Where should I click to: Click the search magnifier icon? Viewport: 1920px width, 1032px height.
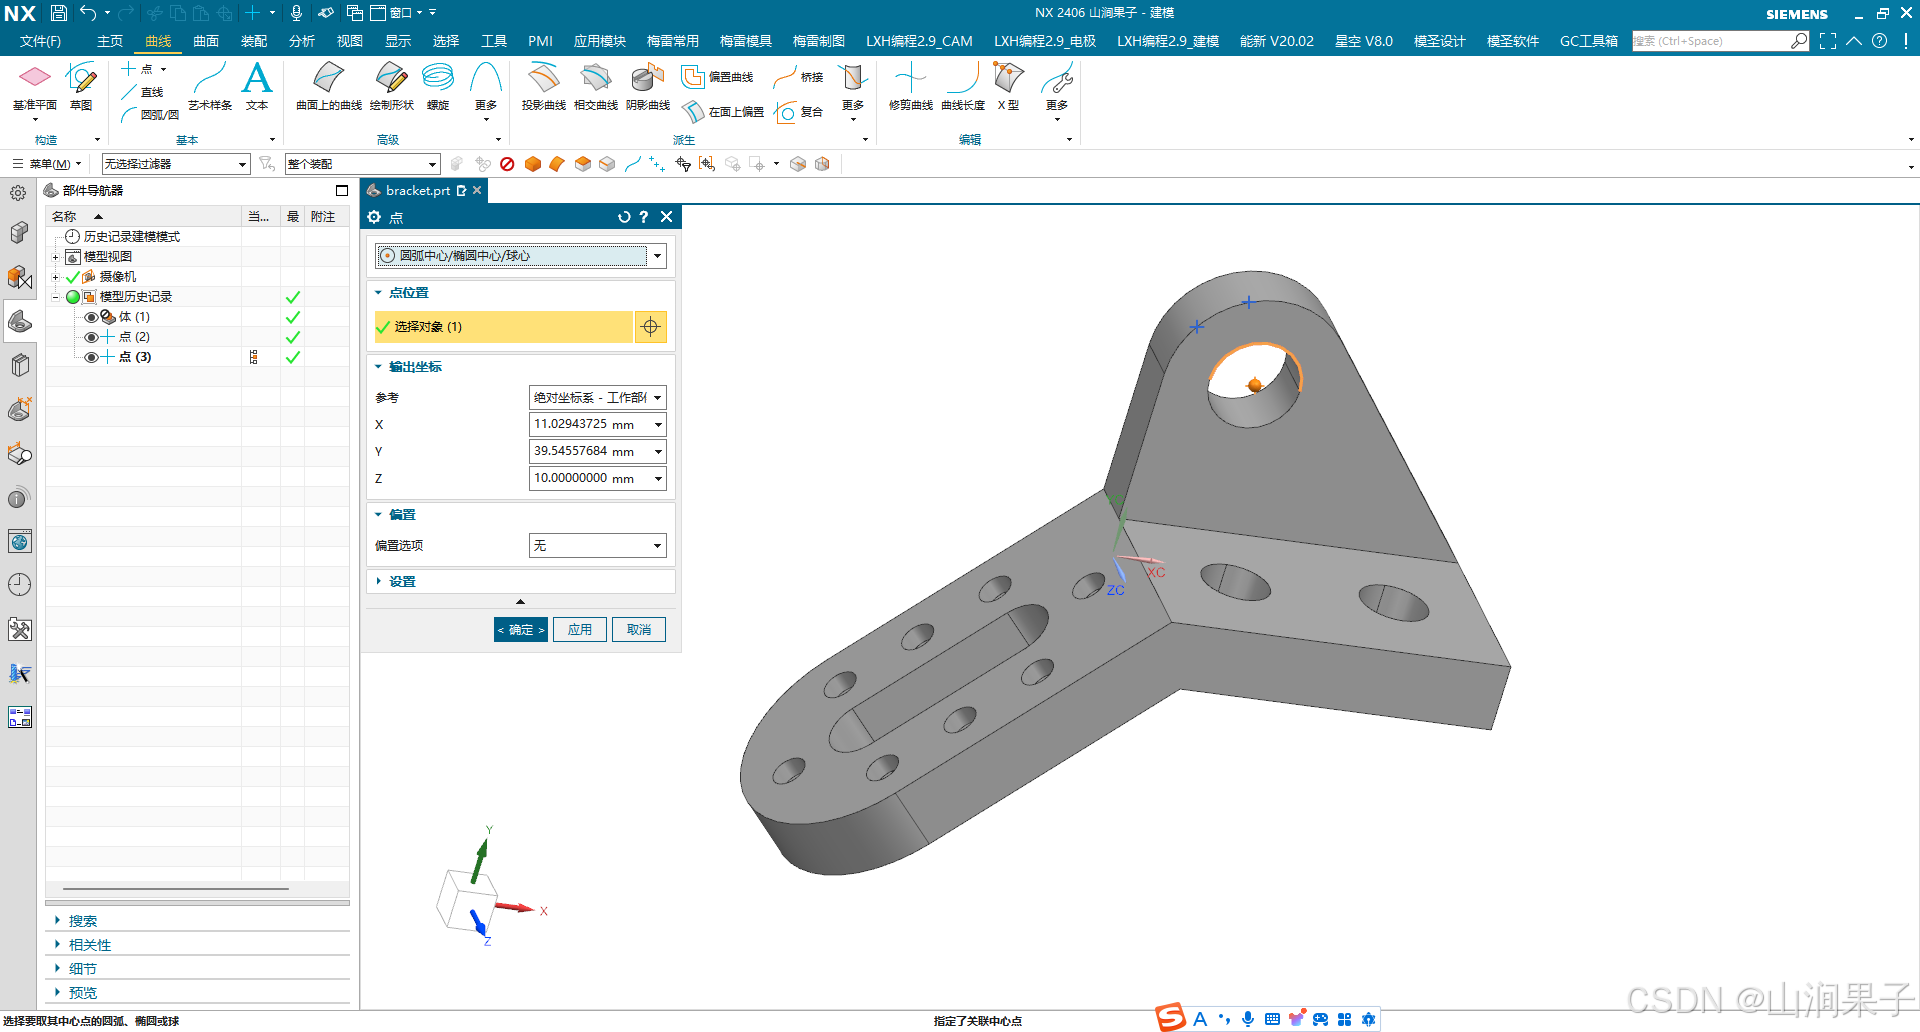point(1799,41)
